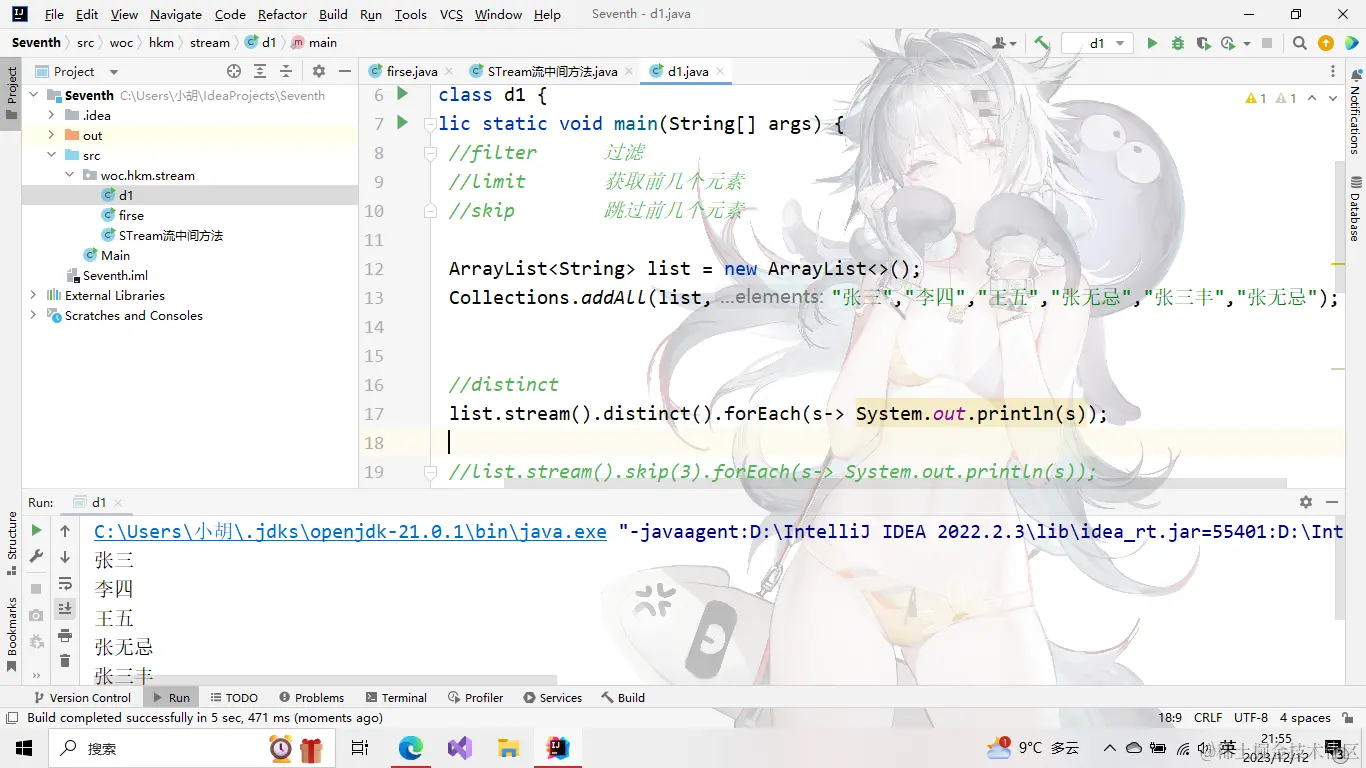Expand all nodes in the Project panel
Screen dimensions: 1366x768
pos(260,71)
